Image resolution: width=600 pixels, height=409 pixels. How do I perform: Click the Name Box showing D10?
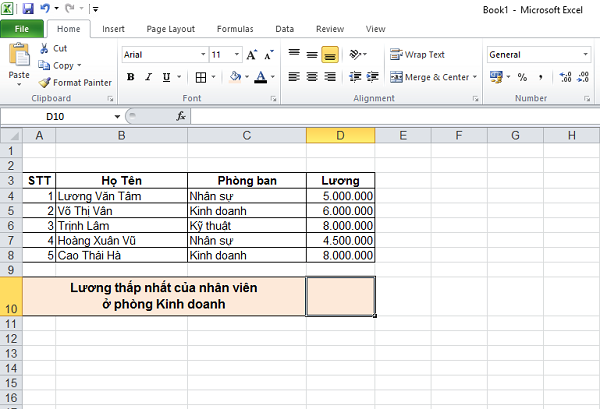coord(55,116)
